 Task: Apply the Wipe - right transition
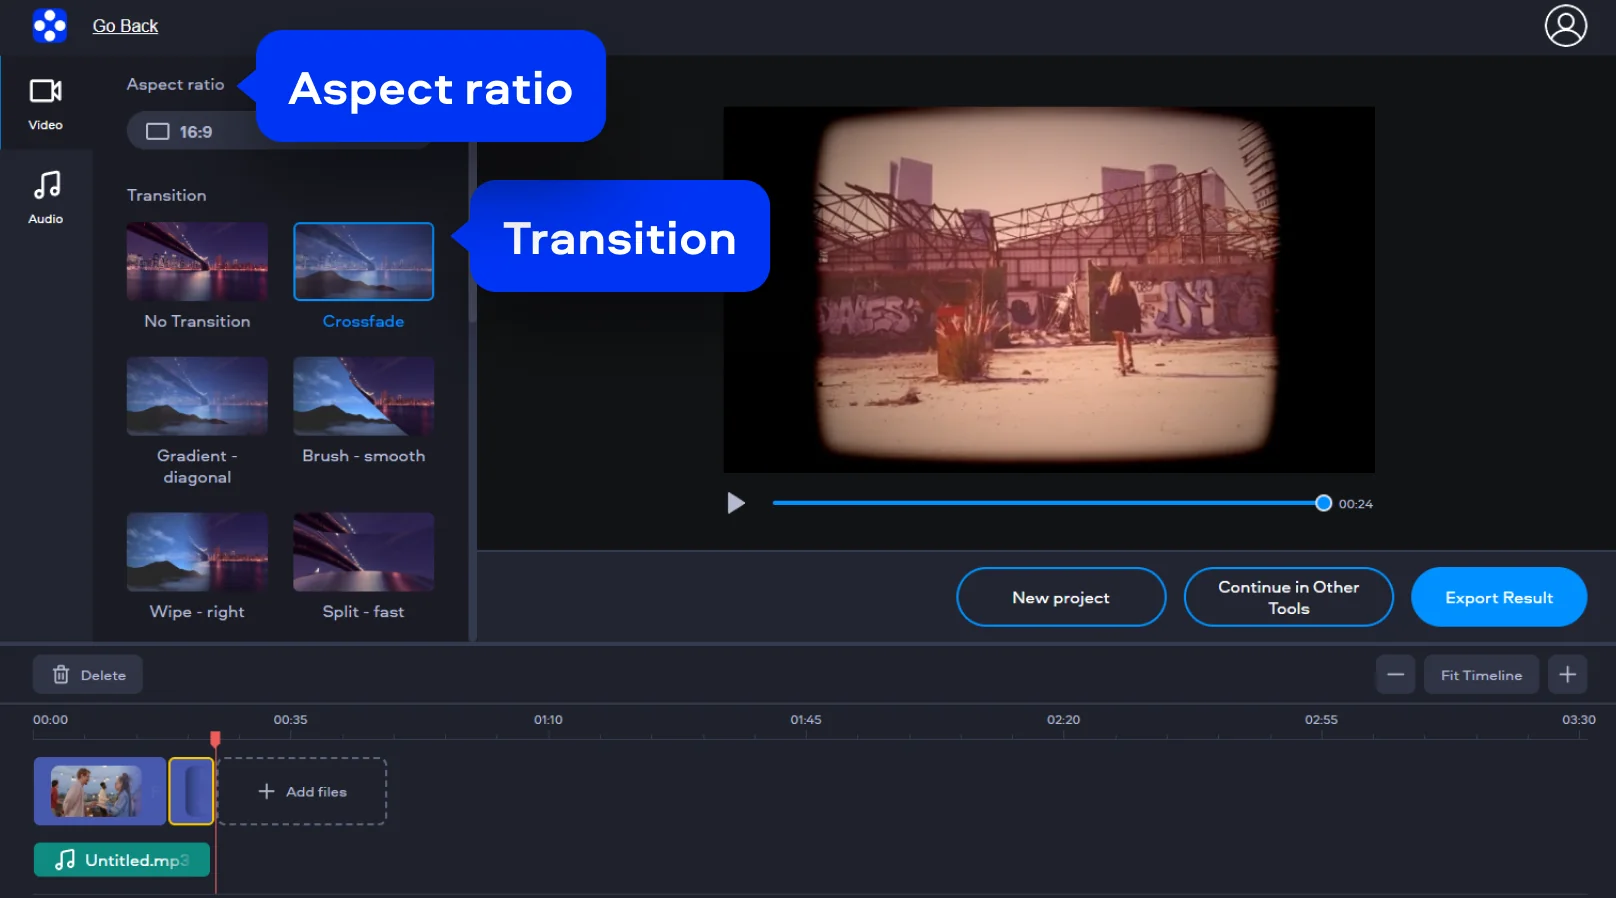pyautogui.click(x=197, y=552)
